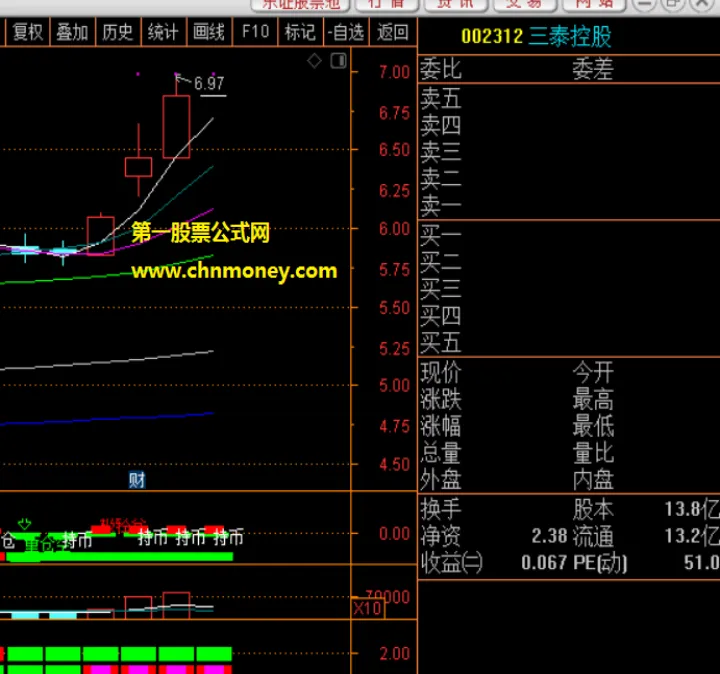Open the 统计 statistics tool
Screen dimensions: 720x674
click(x=163, y=32)
